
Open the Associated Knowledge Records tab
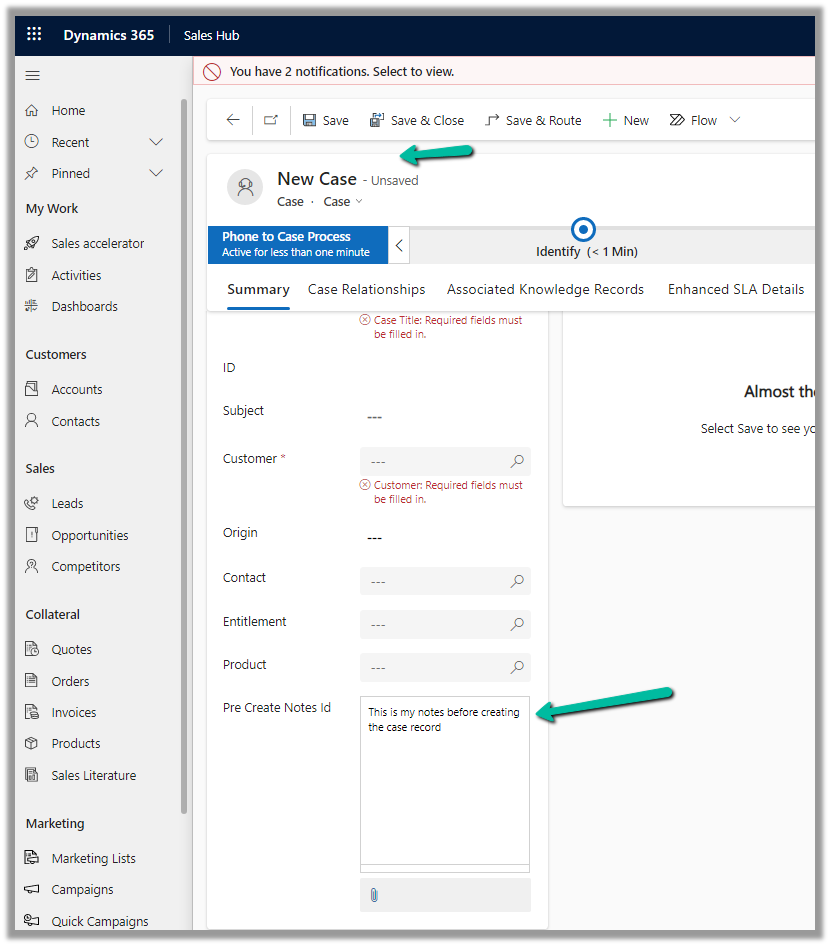(545, 289)
